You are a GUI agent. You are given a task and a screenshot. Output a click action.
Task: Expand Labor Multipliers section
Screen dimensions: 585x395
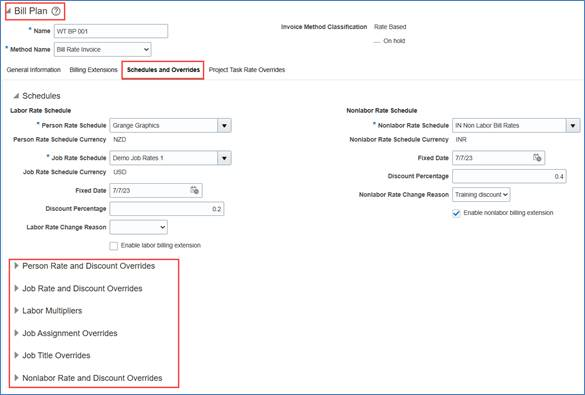16,310
